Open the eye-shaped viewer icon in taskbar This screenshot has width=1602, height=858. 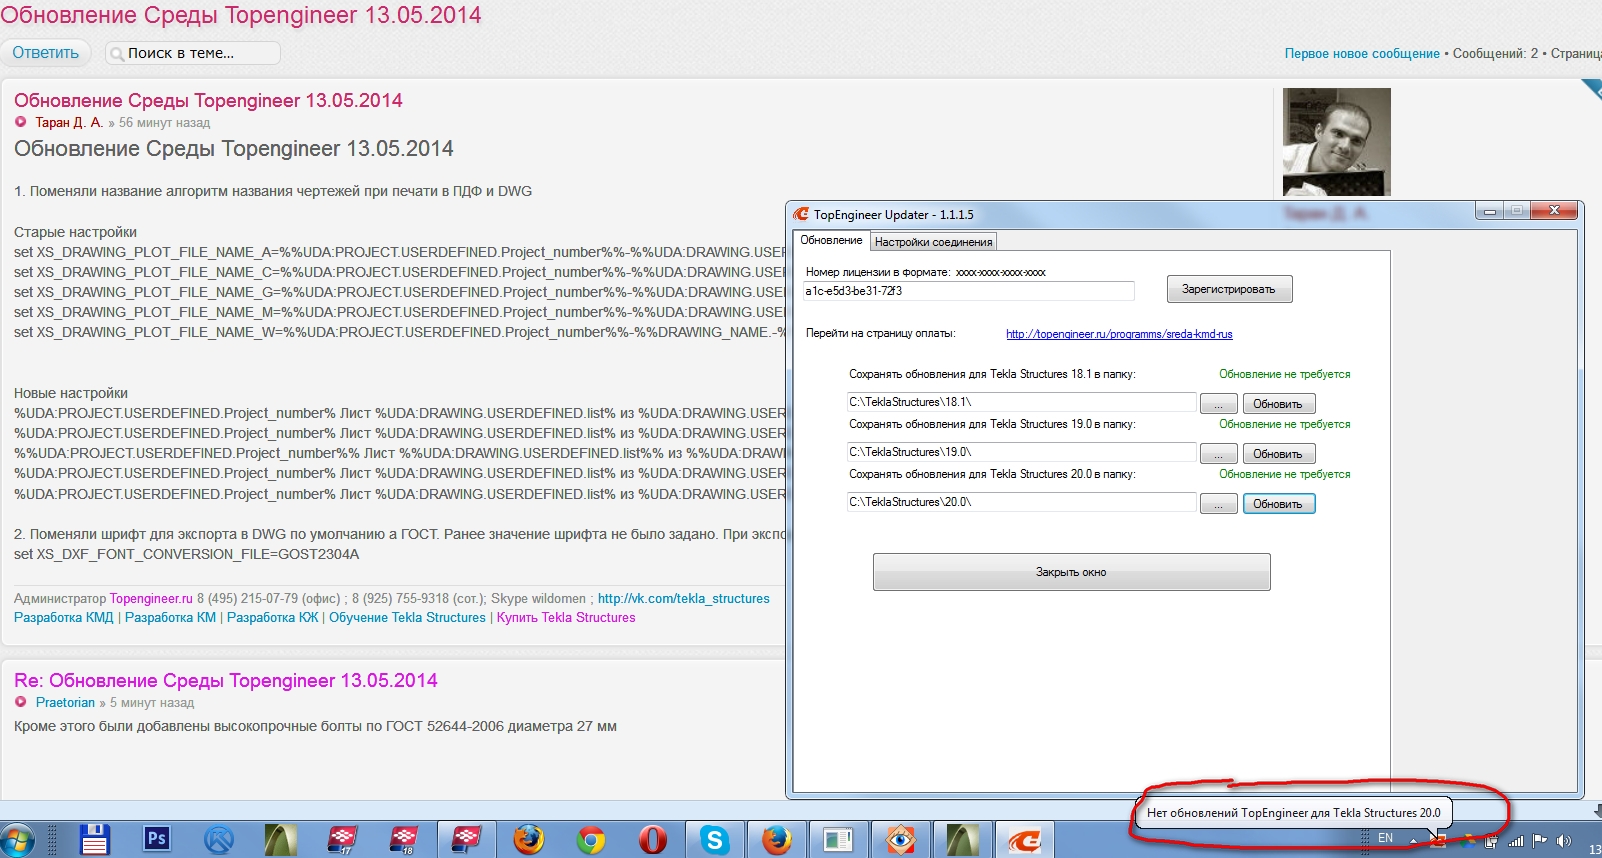click(900, 840)
